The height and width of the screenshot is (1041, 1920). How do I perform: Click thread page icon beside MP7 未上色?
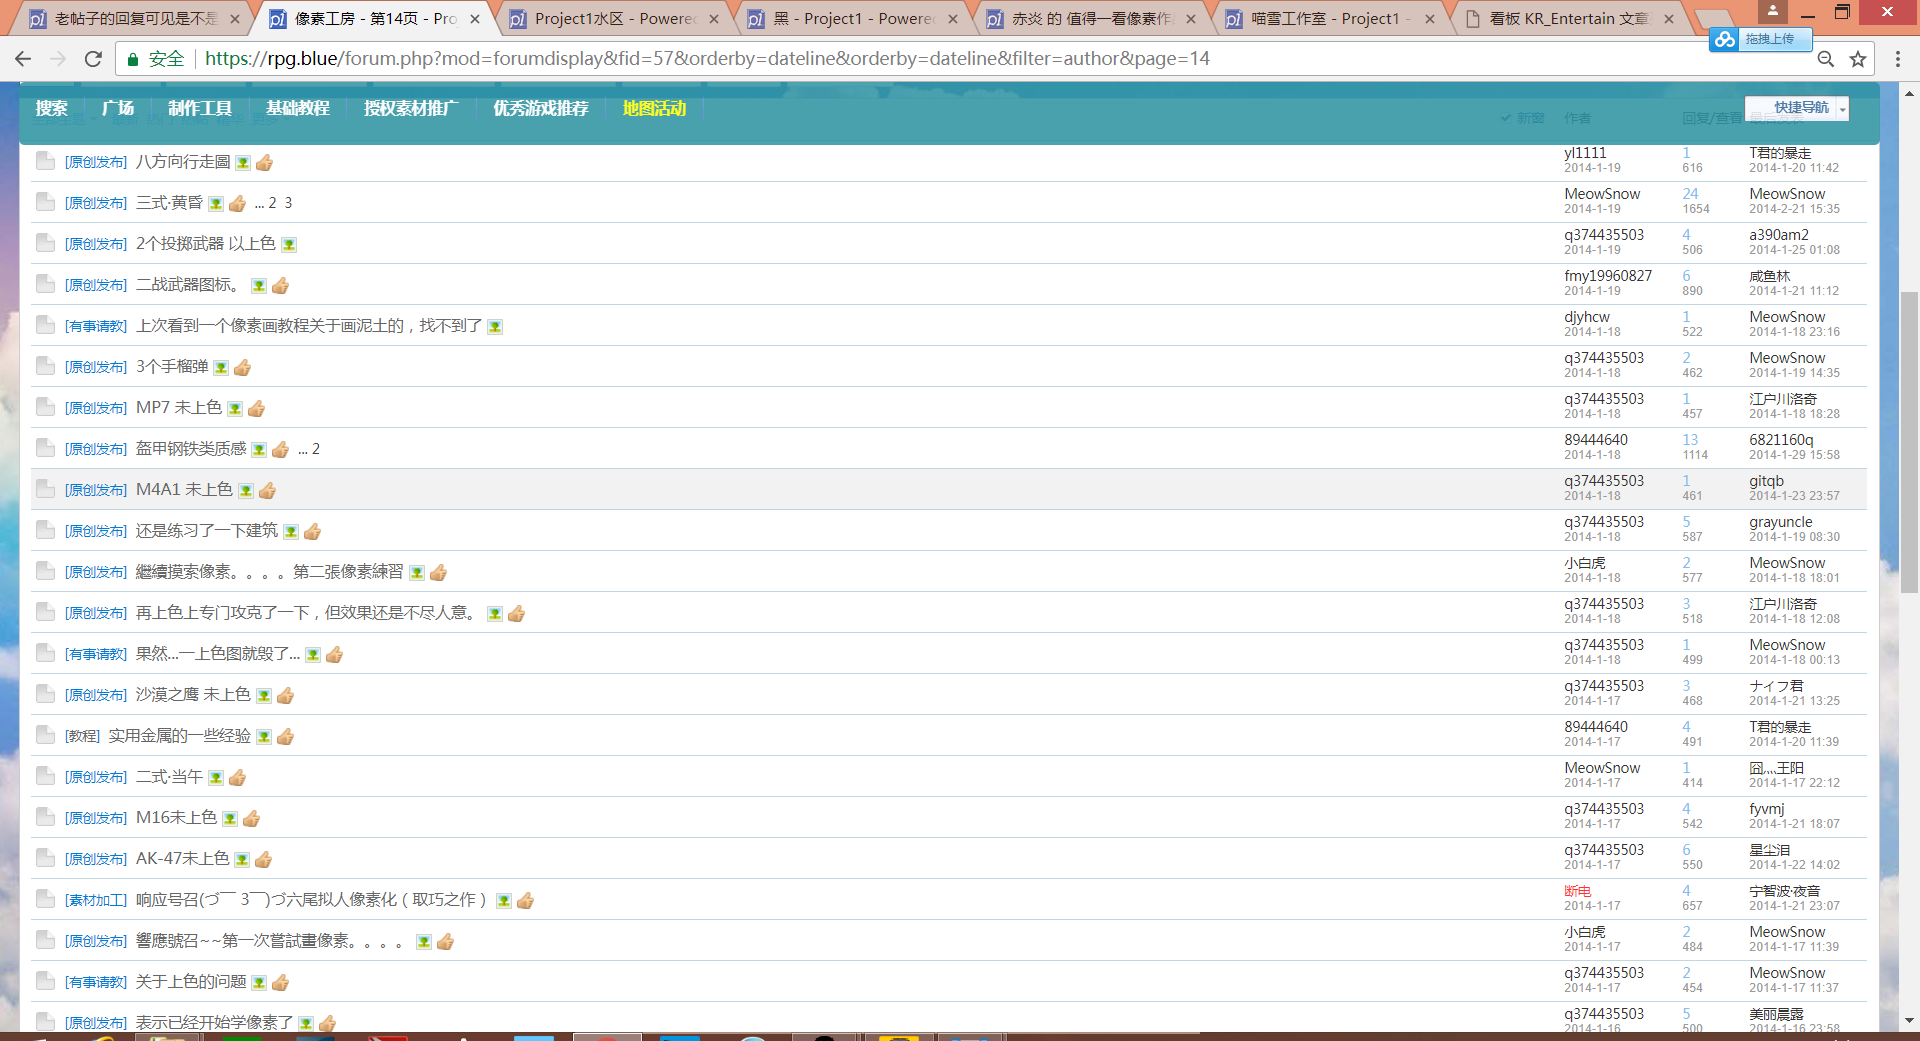click(45, 406)
